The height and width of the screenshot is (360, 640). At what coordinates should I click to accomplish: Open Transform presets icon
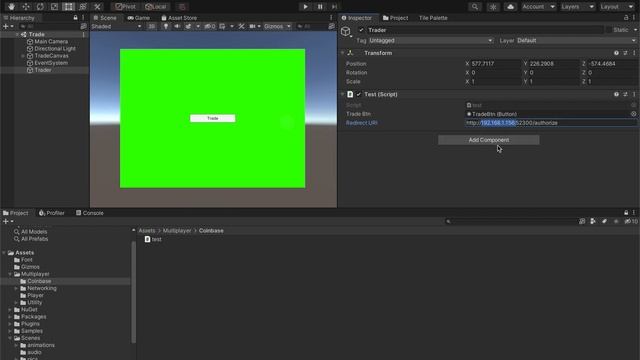(x=625, y=53)
